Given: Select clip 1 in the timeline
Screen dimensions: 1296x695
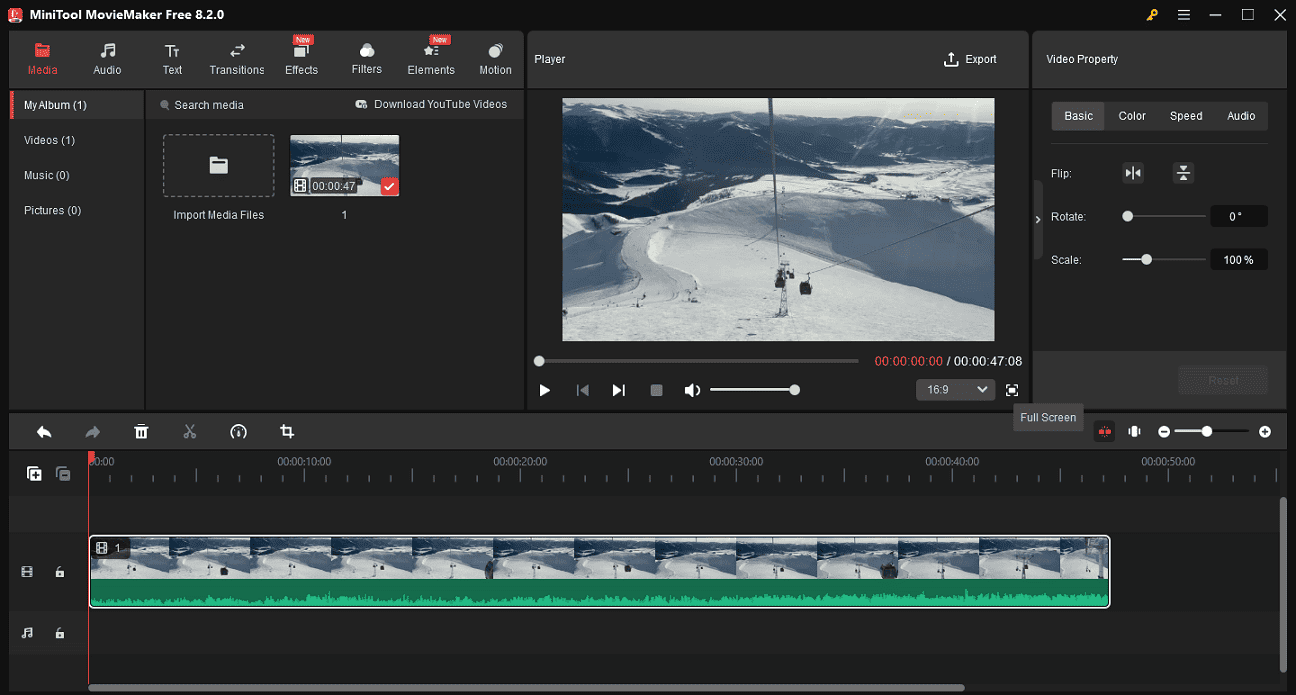Looking at the screenshot, I should (x=599, y=572).
